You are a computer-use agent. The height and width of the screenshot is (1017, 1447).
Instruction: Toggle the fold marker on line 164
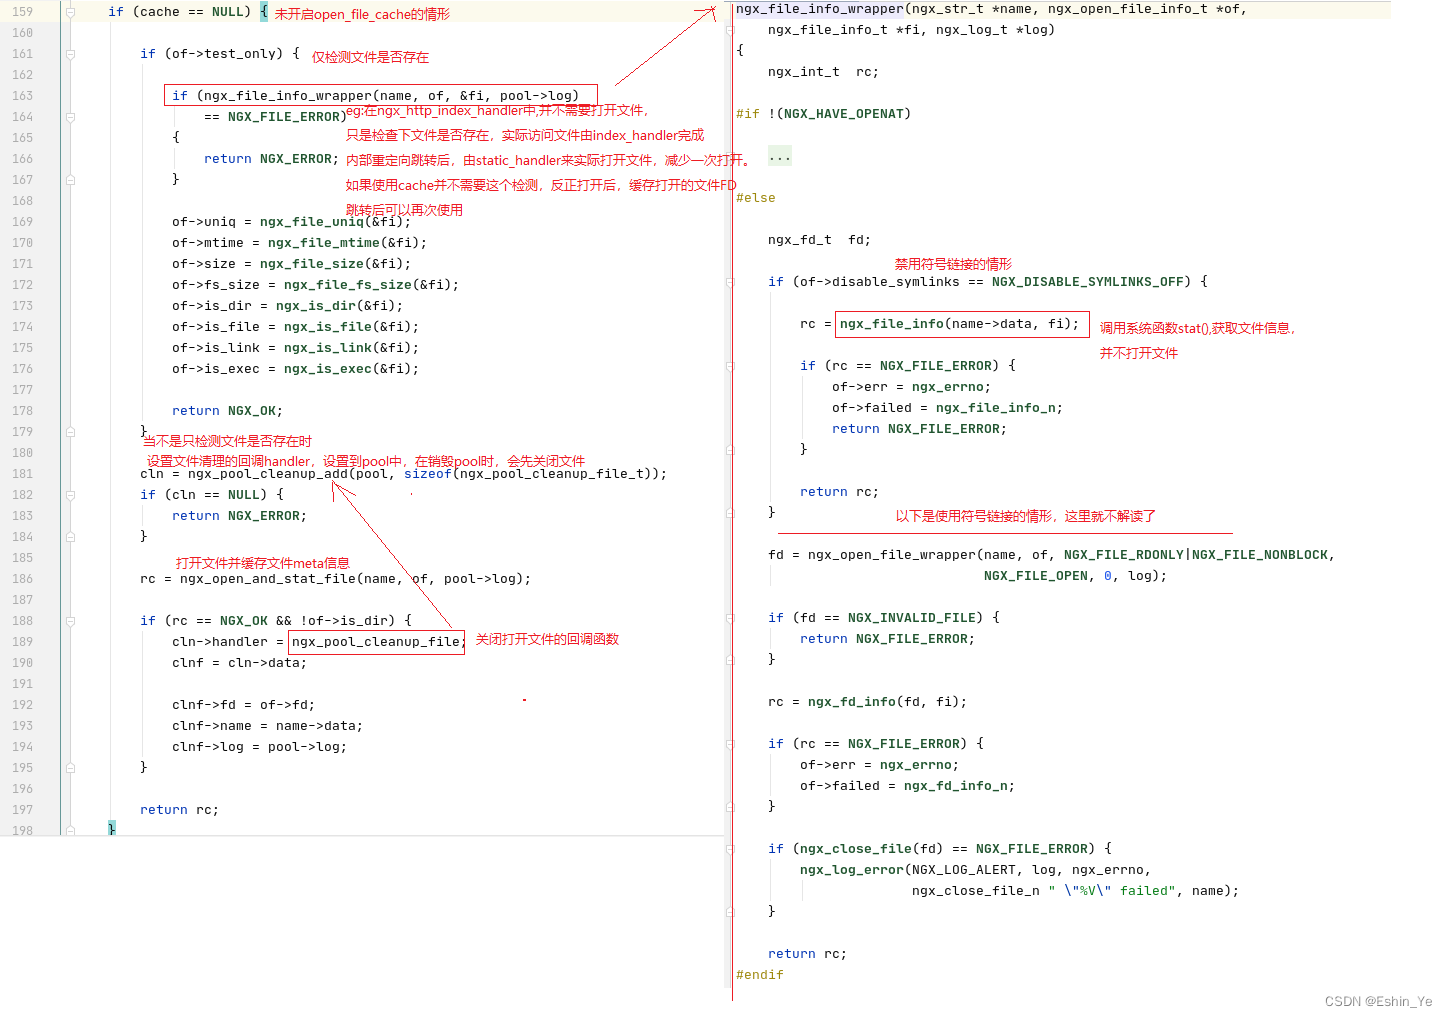coord(70,117)
